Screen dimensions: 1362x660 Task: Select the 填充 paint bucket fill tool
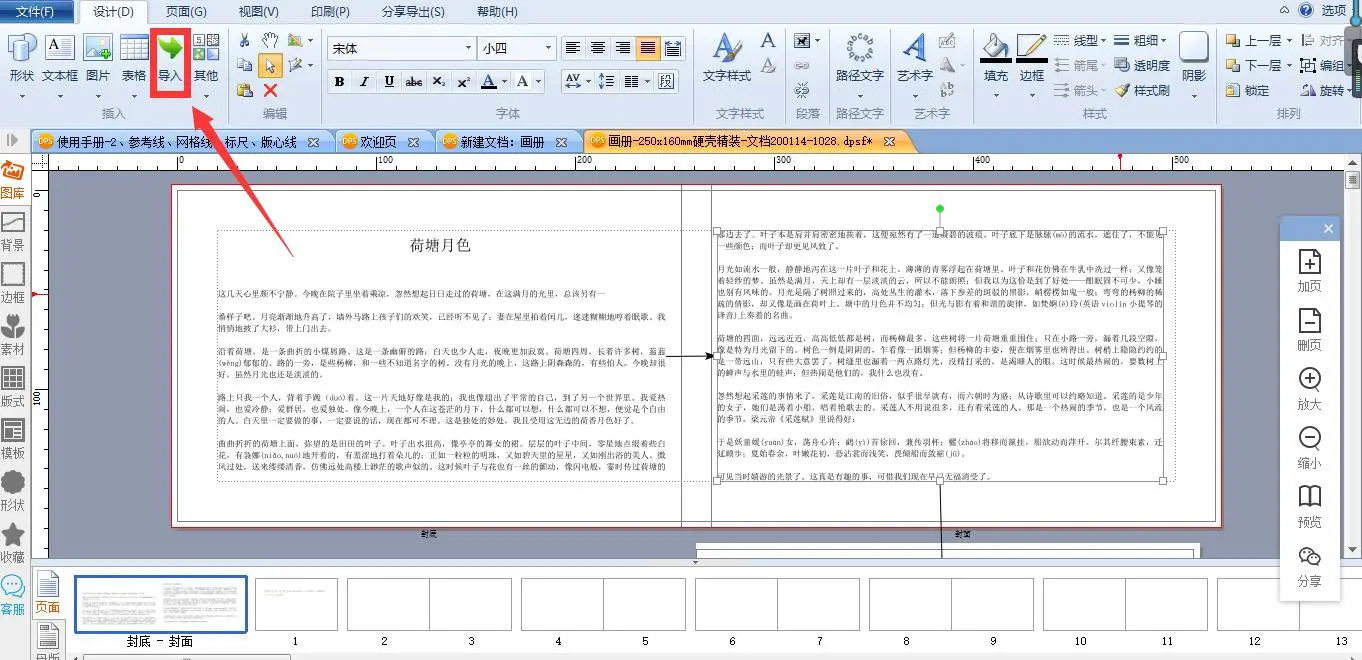pos(996,48)
